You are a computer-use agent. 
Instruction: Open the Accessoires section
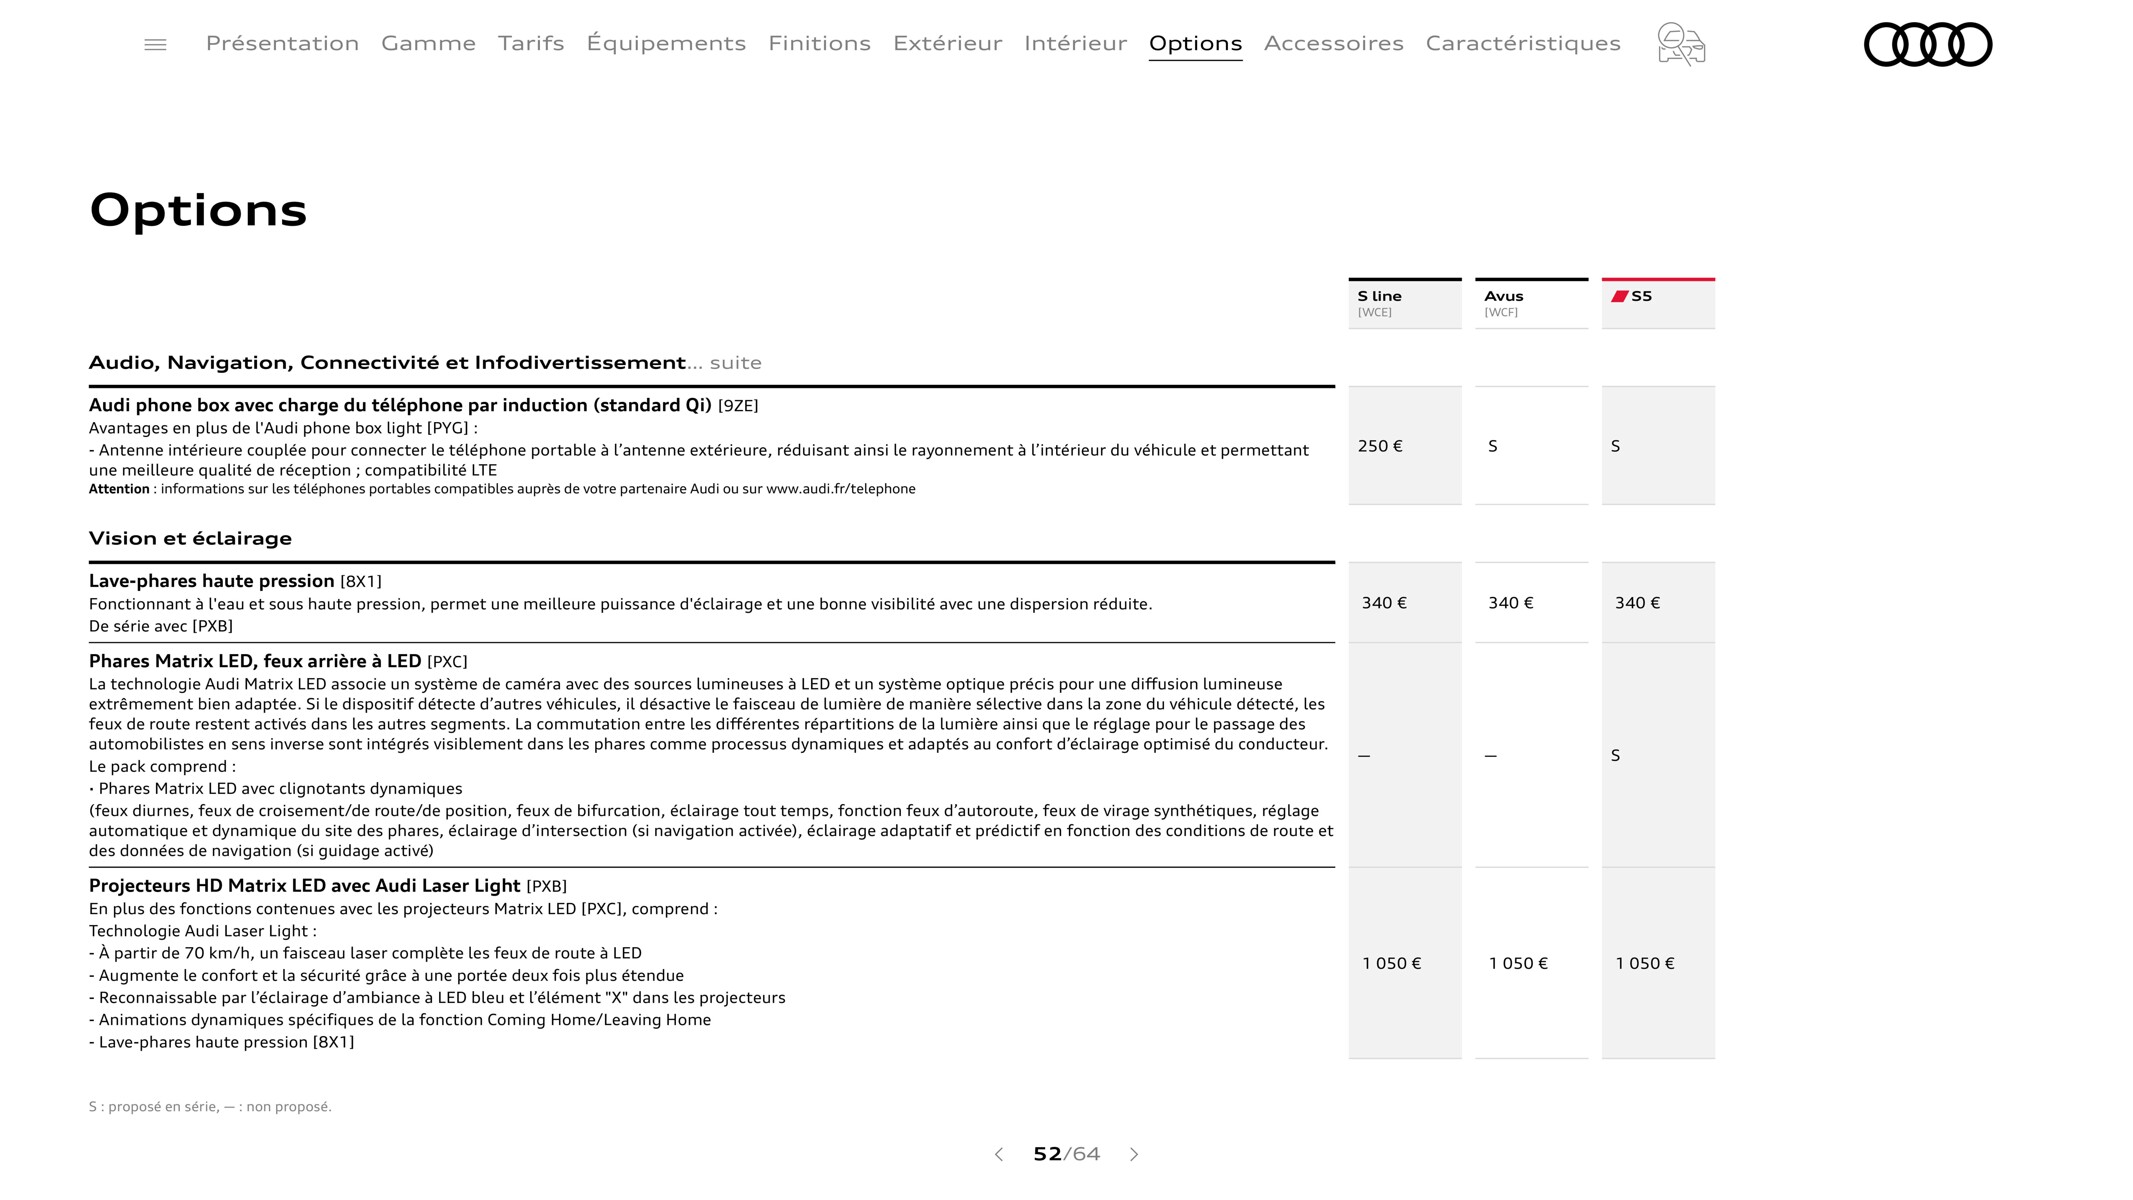tap(1333, 43)
